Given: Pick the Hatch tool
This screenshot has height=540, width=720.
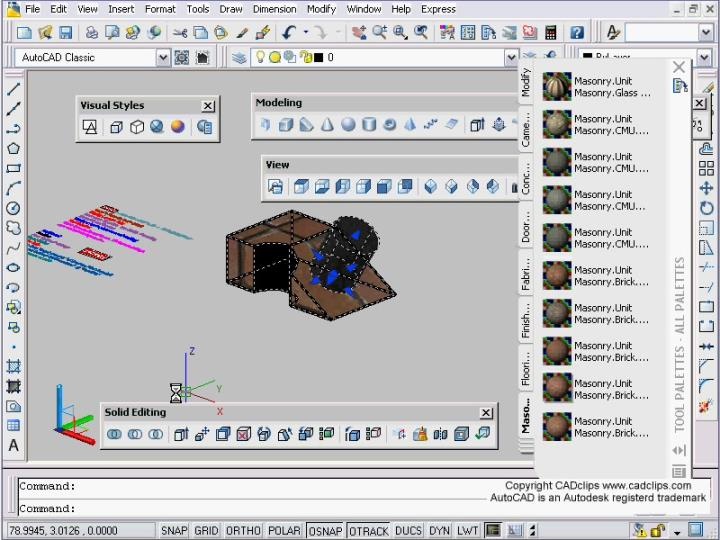Looking at the screenshot, I should tap(13, 366).
